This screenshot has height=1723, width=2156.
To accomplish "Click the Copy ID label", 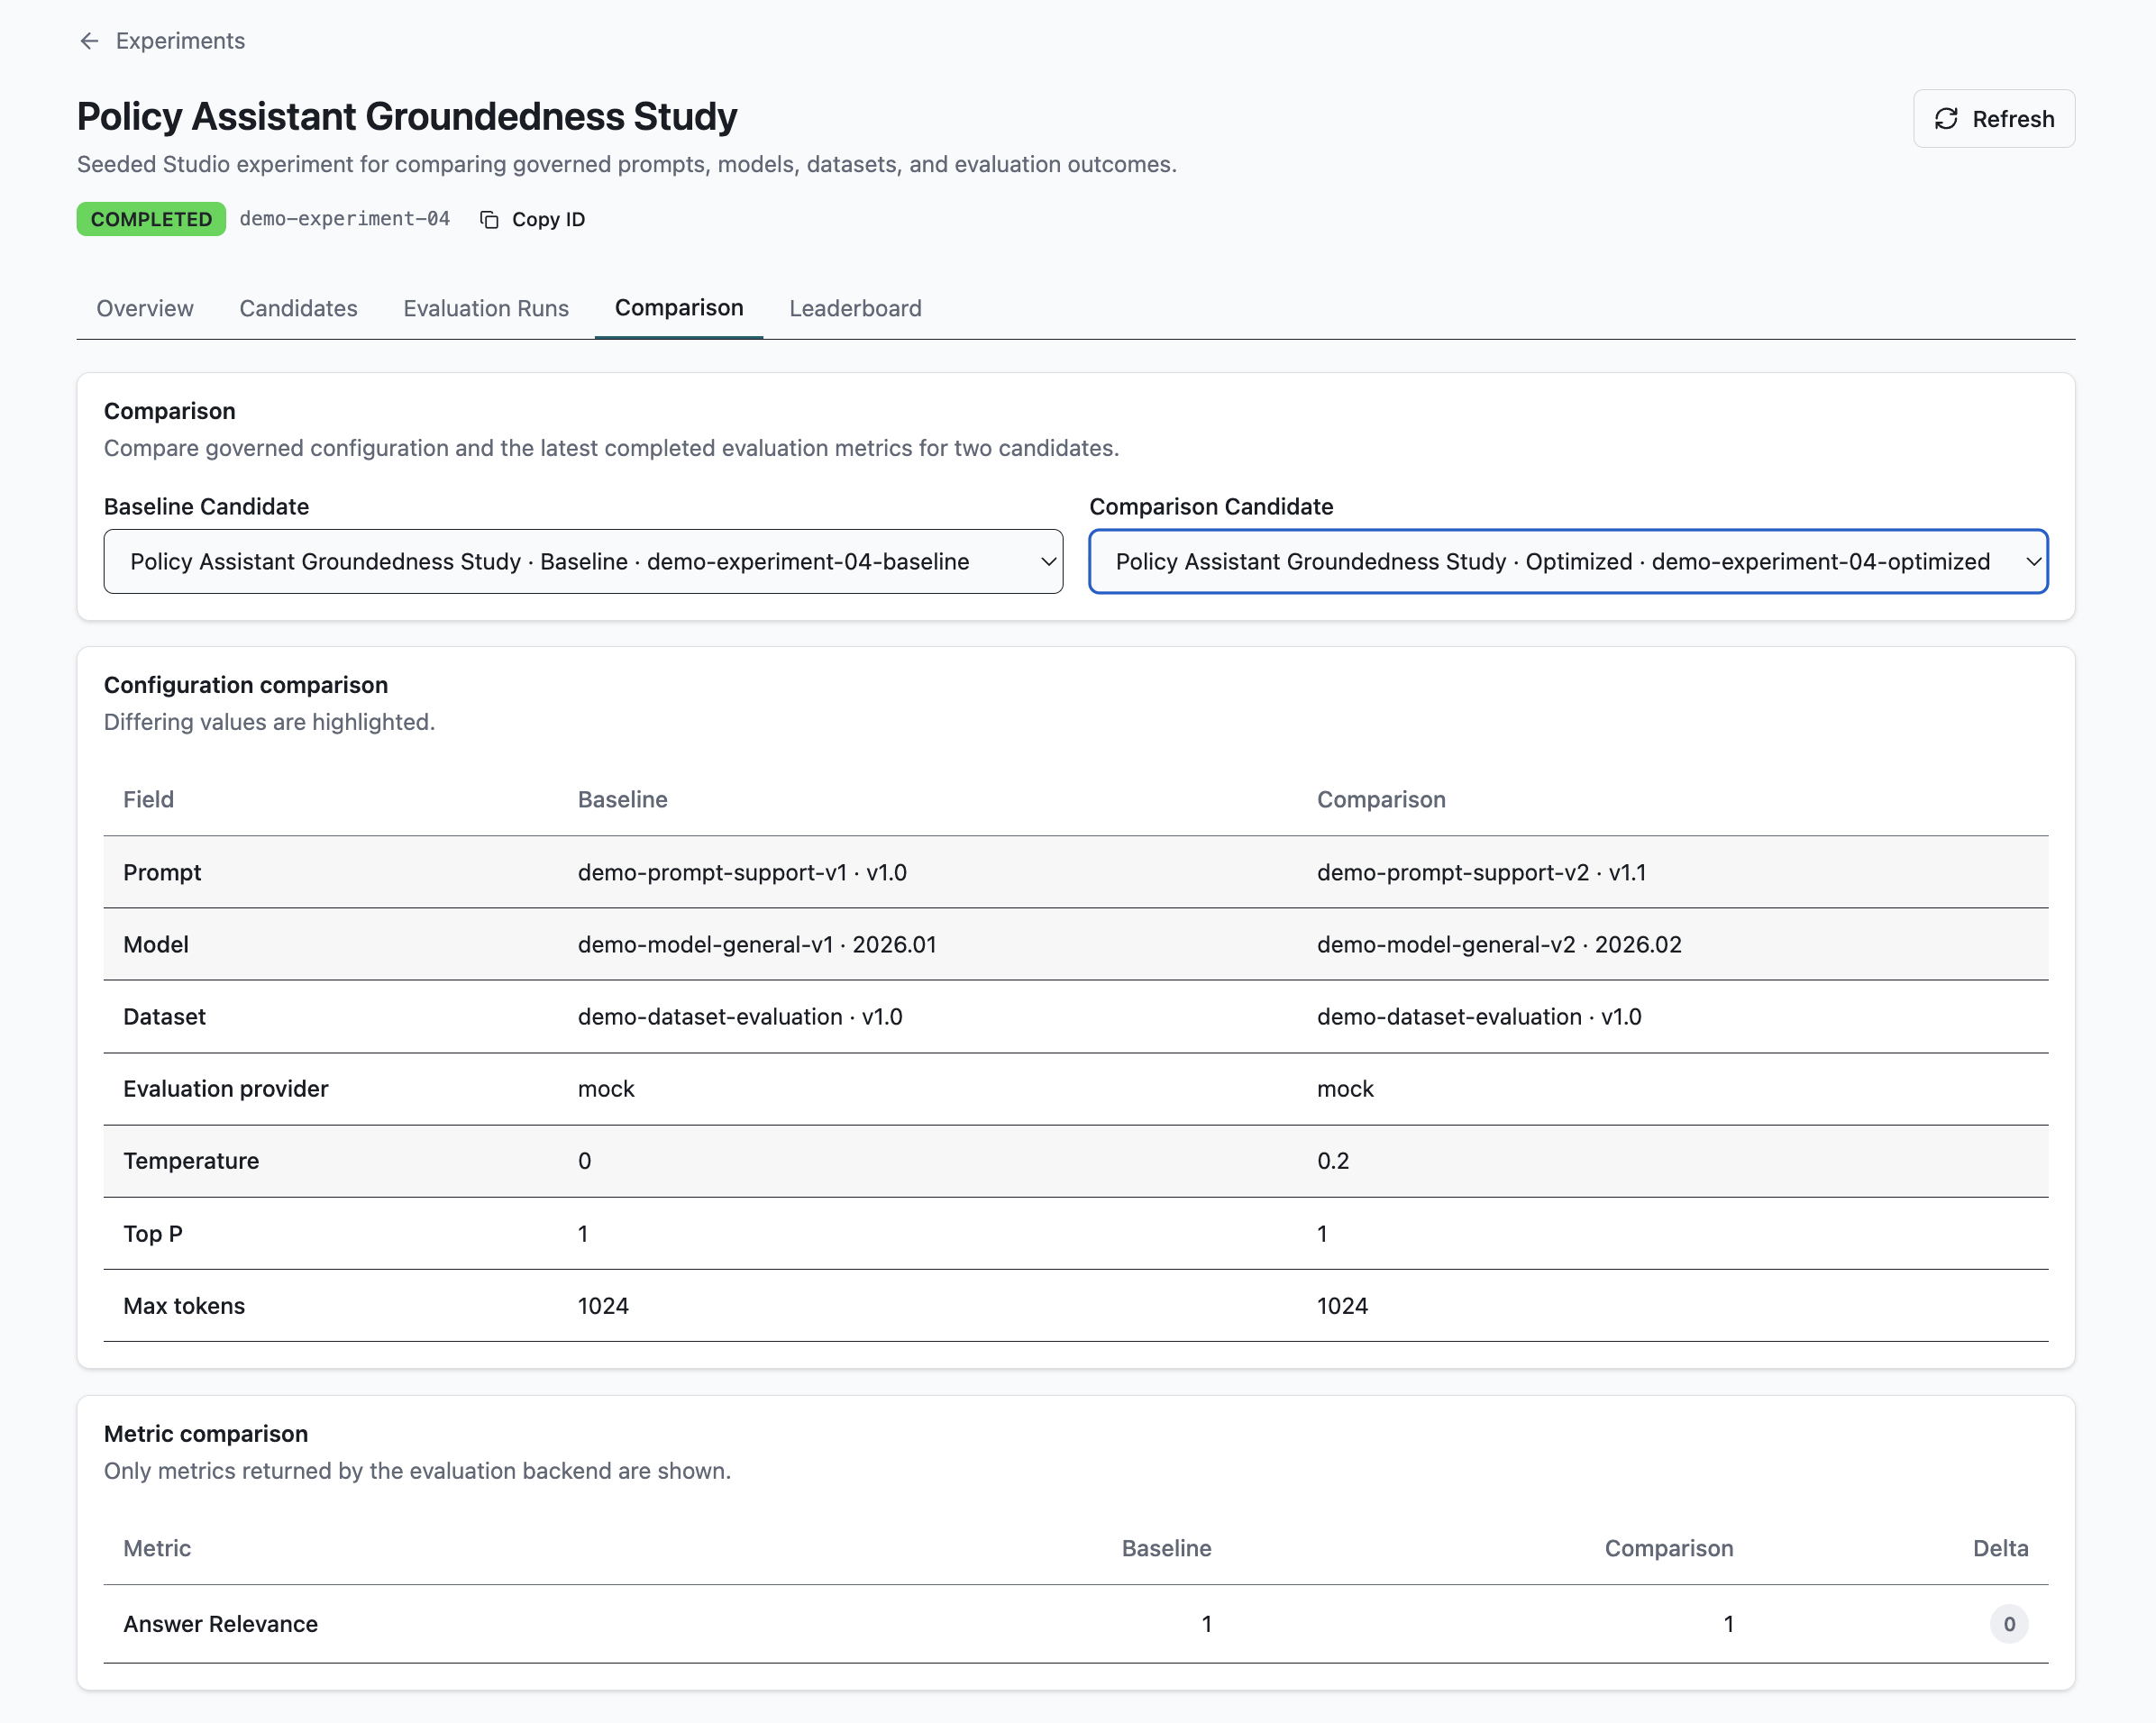I will pyautogui.click(x=548, y=220).
